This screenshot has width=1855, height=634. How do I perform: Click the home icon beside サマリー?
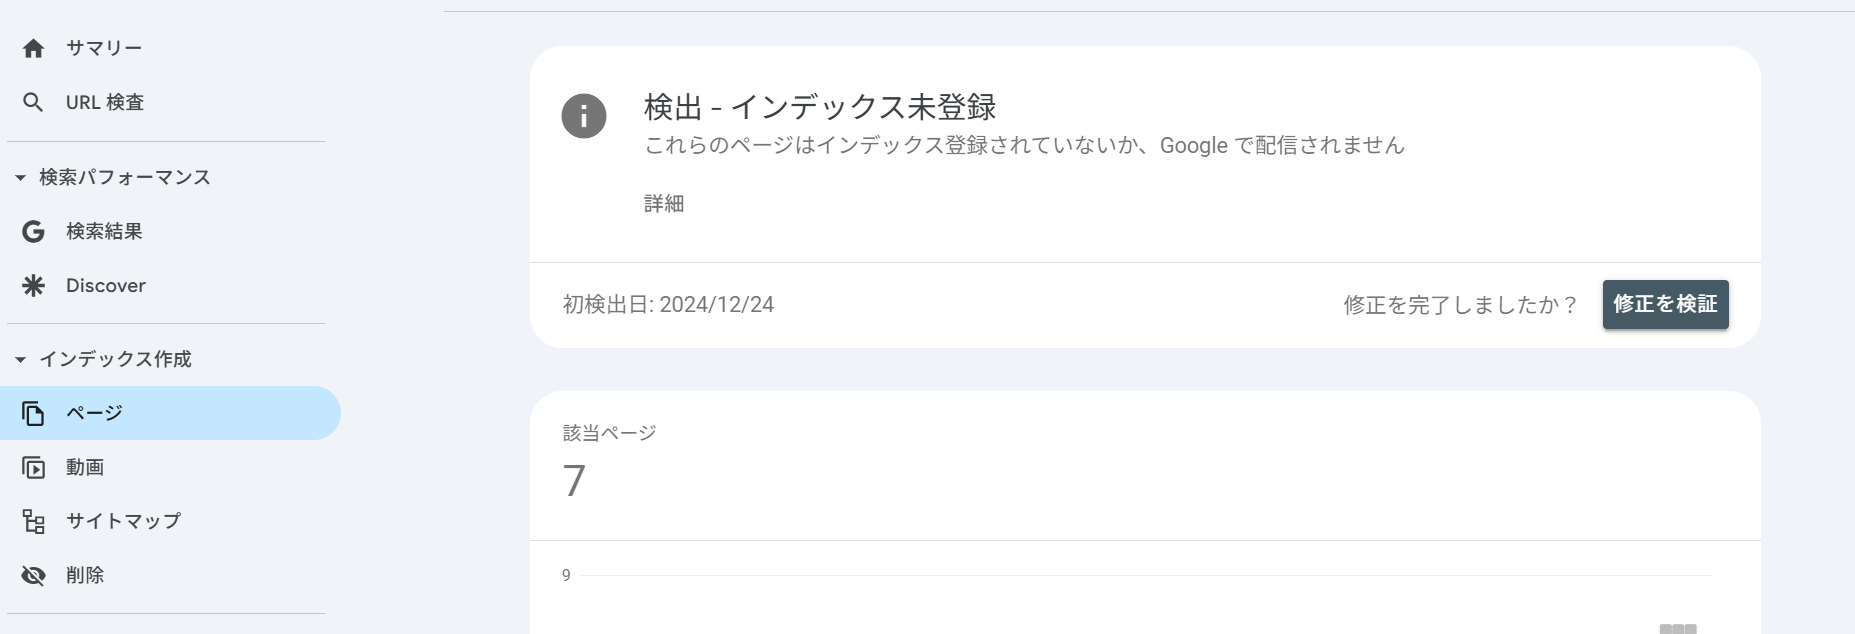coord(33,48)
